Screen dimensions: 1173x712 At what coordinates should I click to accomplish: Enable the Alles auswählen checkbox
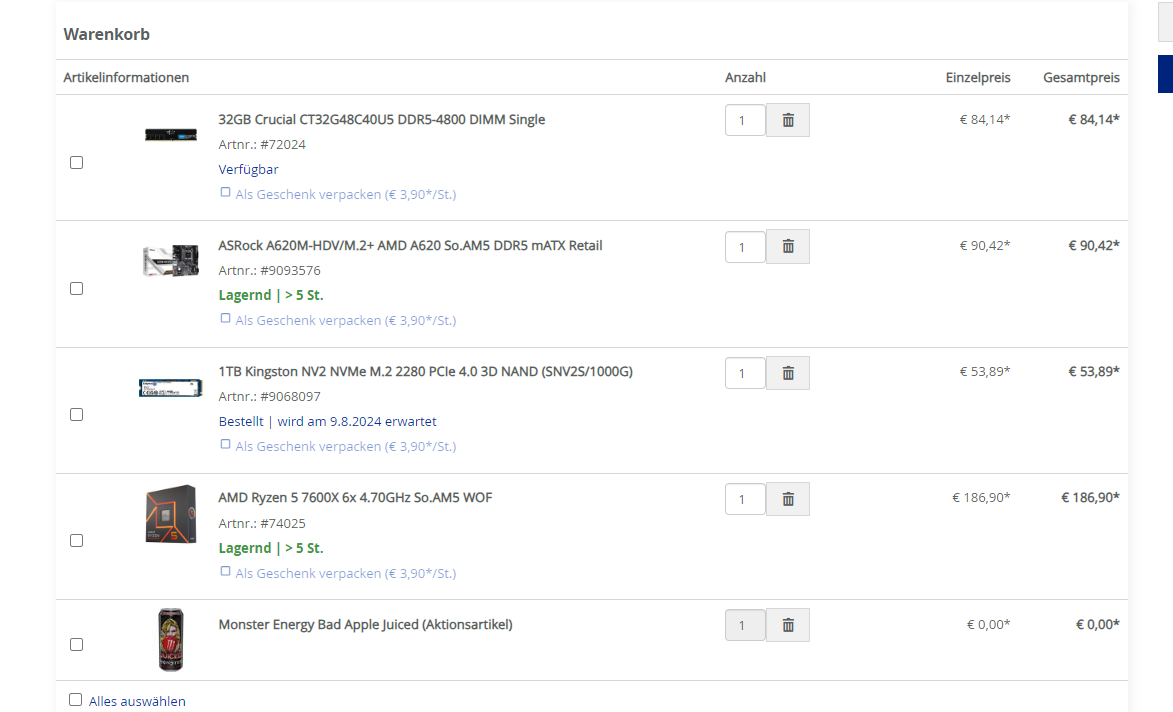click(76, 700)
